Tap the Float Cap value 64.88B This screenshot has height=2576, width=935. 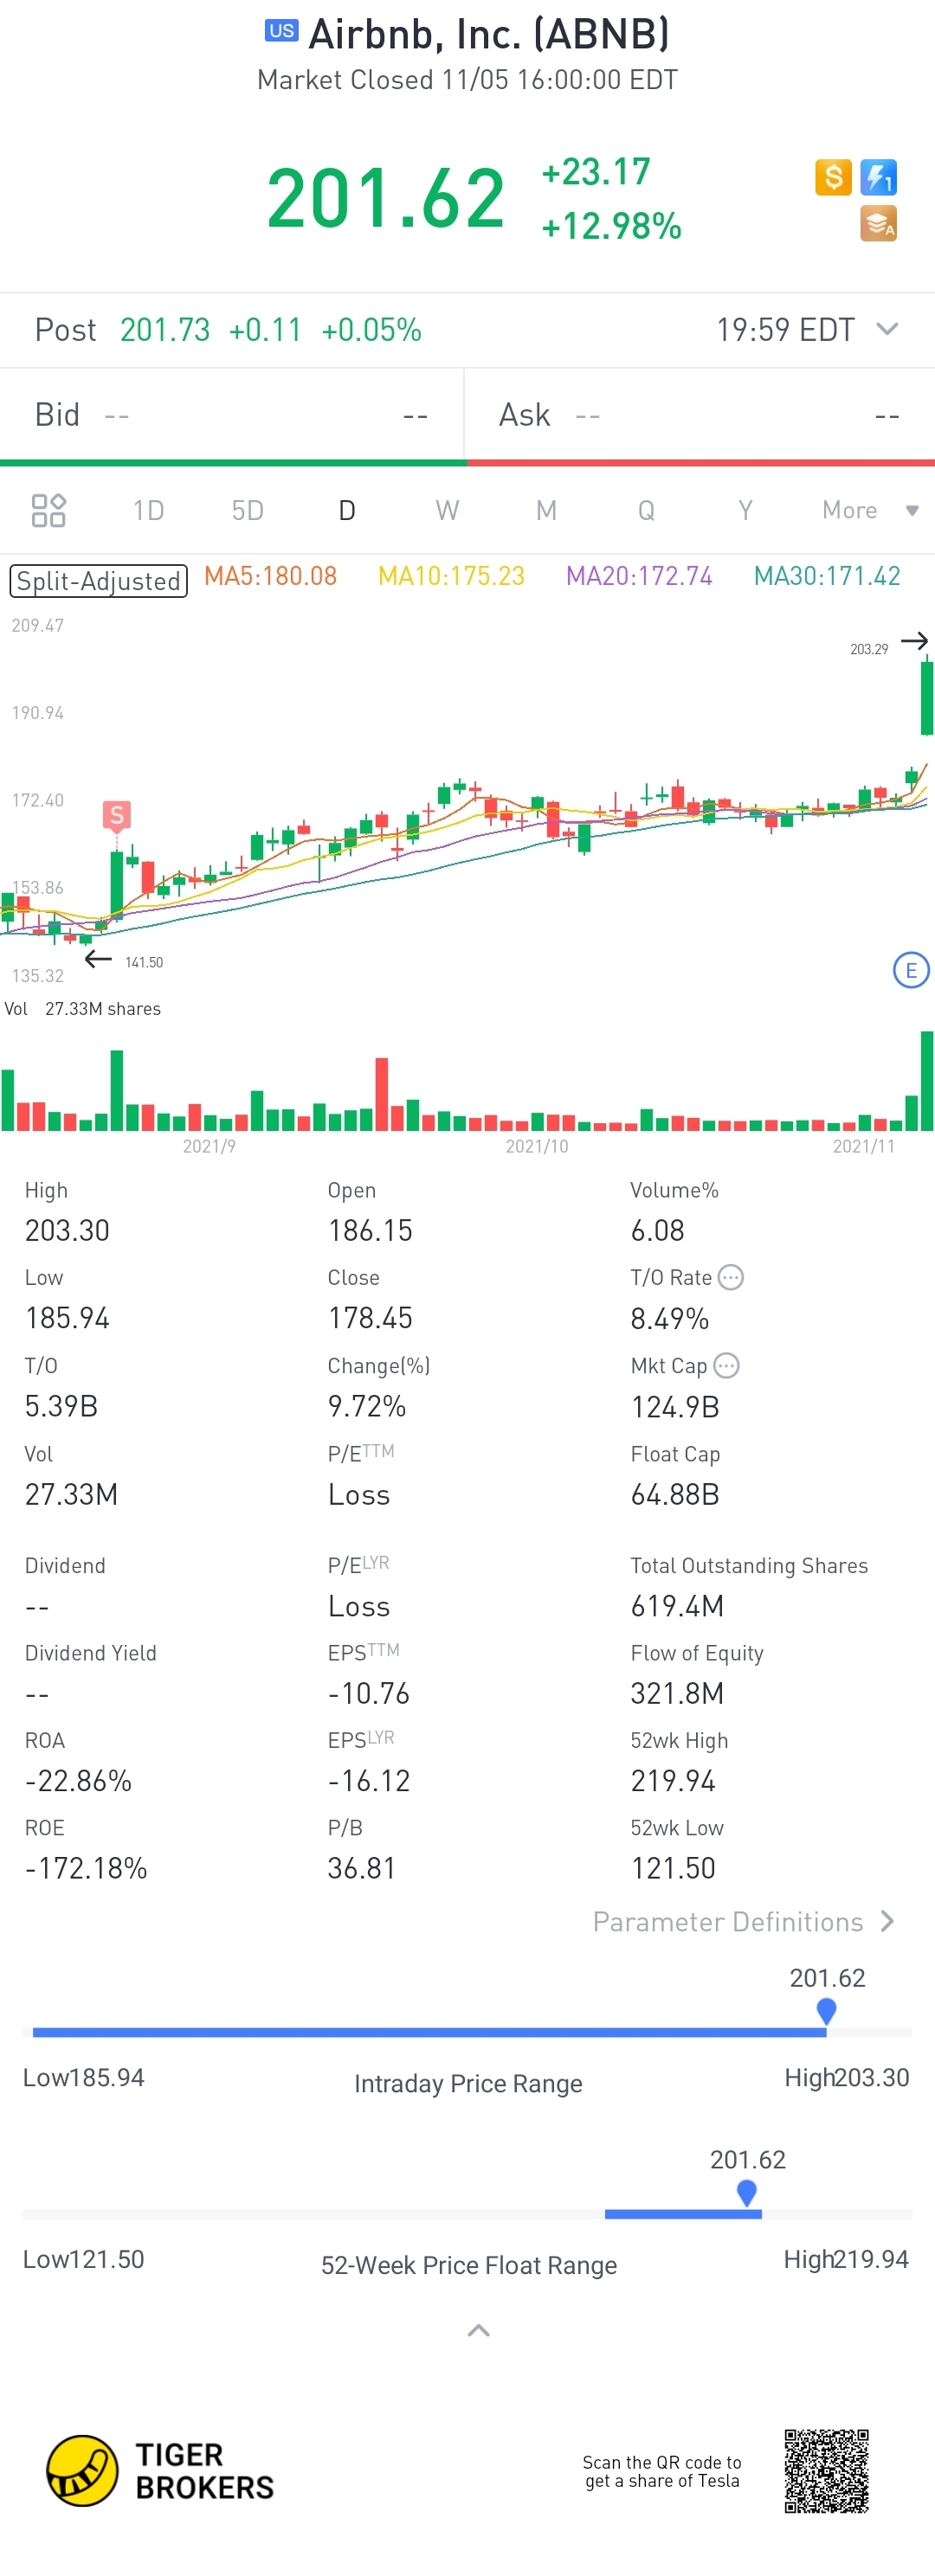point(675,1494)
